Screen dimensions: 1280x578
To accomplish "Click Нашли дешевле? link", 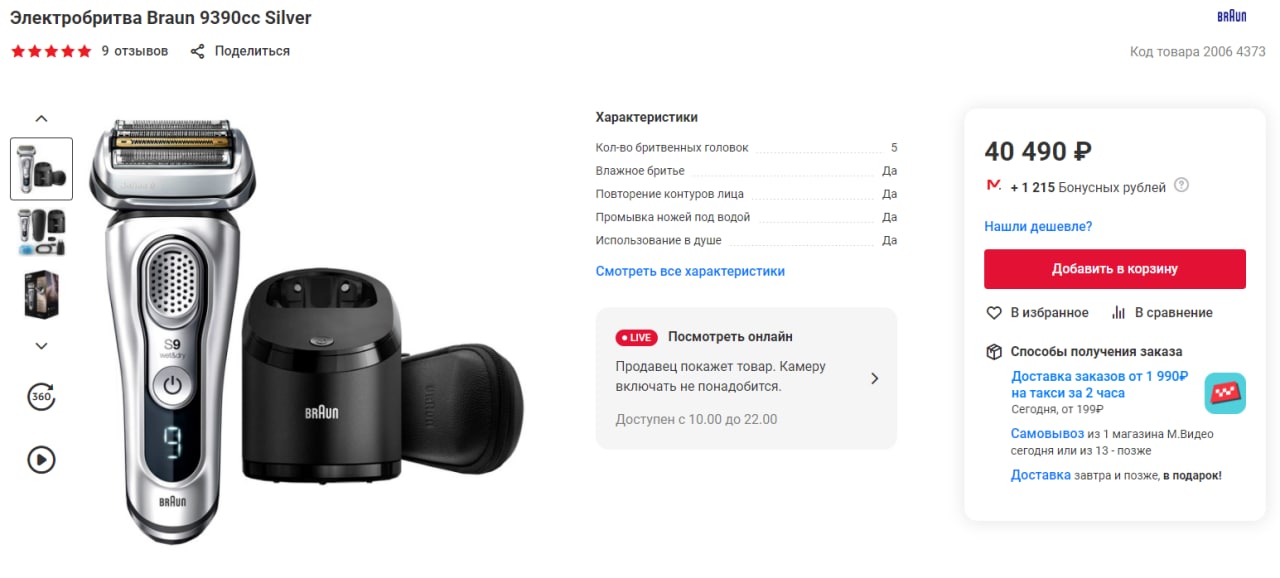I will [1038, 227].
